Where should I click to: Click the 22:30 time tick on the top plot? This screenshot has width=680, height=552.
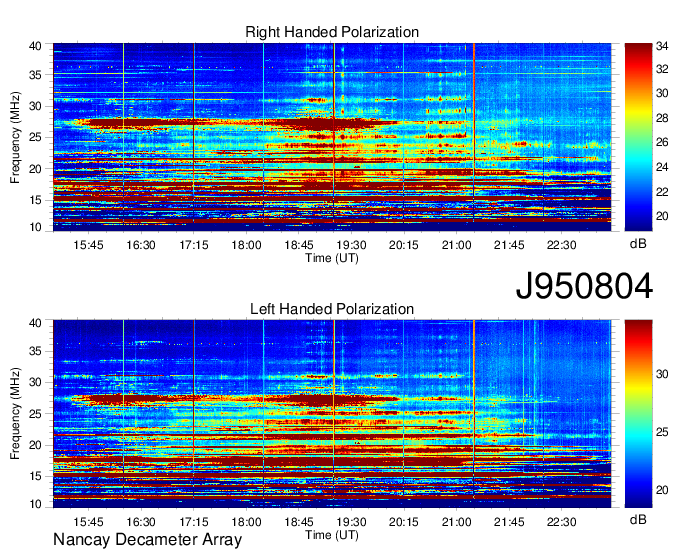point(561,245)
